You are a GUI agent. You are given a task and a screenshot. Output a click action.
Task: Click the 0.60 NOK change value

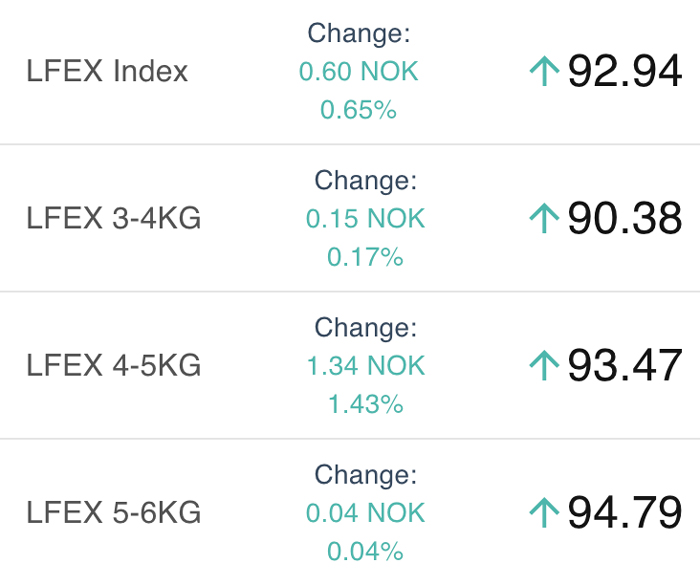point(358,71)
